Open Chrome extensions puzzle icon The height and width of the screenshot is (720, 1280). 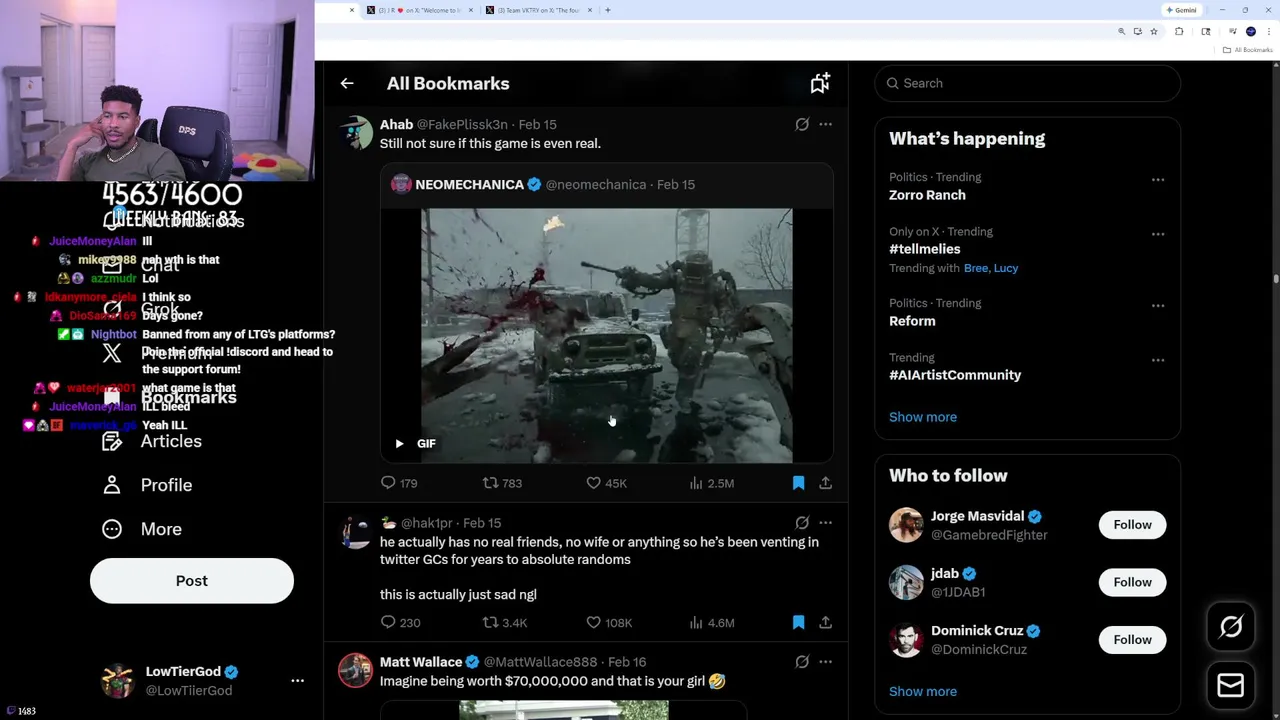pyautogui.click(x=1179, y=32)
